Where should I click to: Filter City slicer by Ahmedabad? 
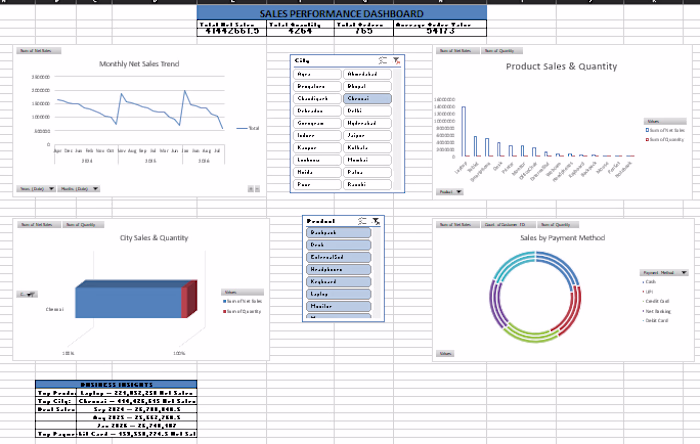click(367, 74)
